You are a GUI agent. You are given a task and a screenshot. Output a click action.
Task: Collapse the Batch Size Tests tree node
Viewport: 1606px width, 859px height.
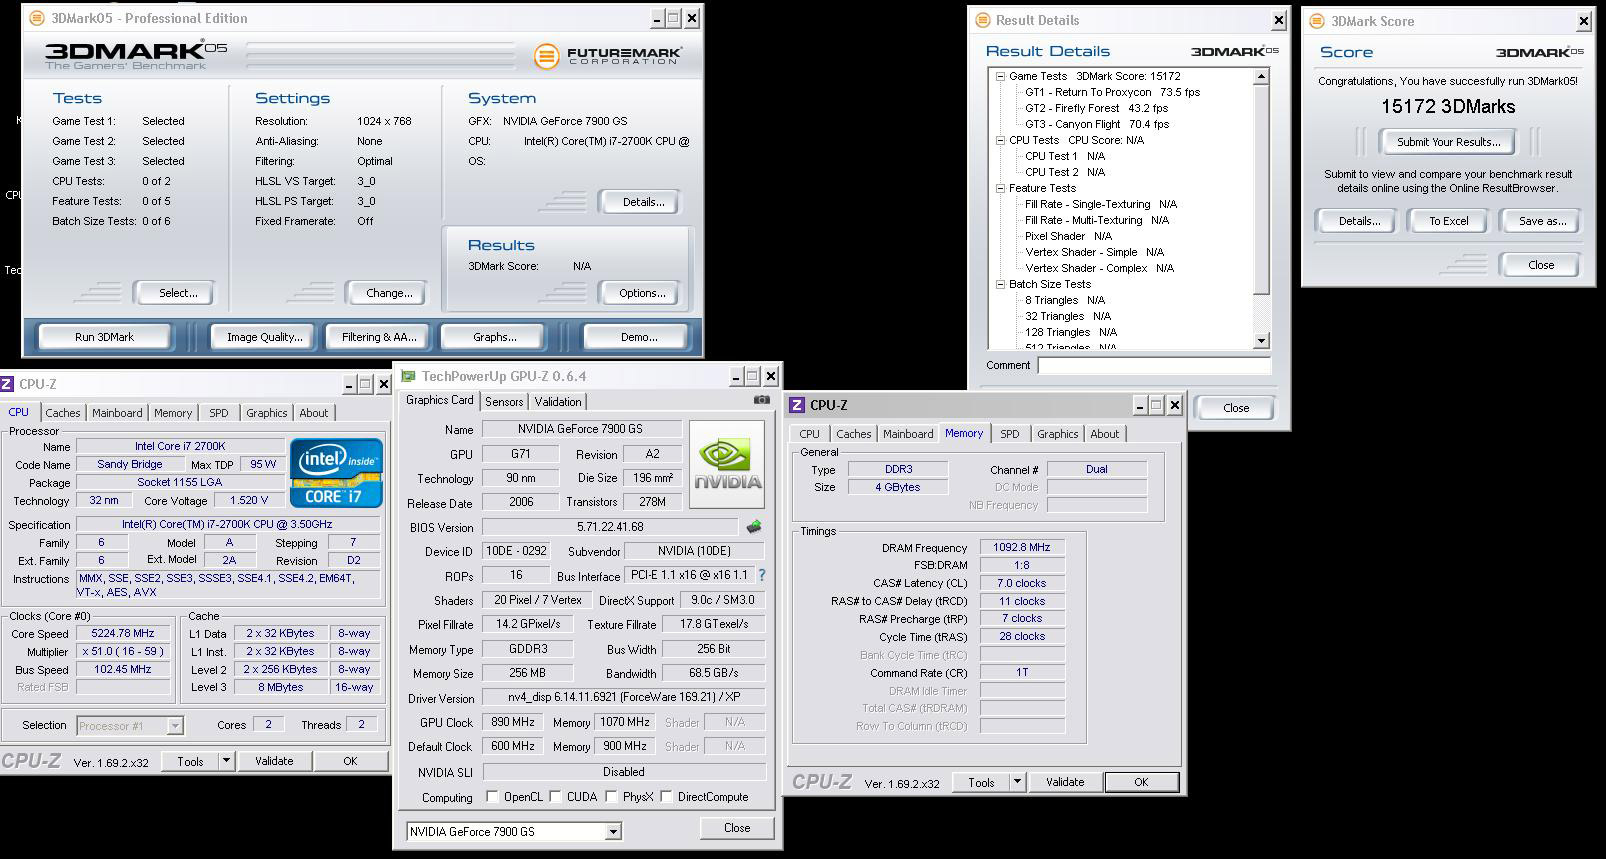tap(1000, 284)
